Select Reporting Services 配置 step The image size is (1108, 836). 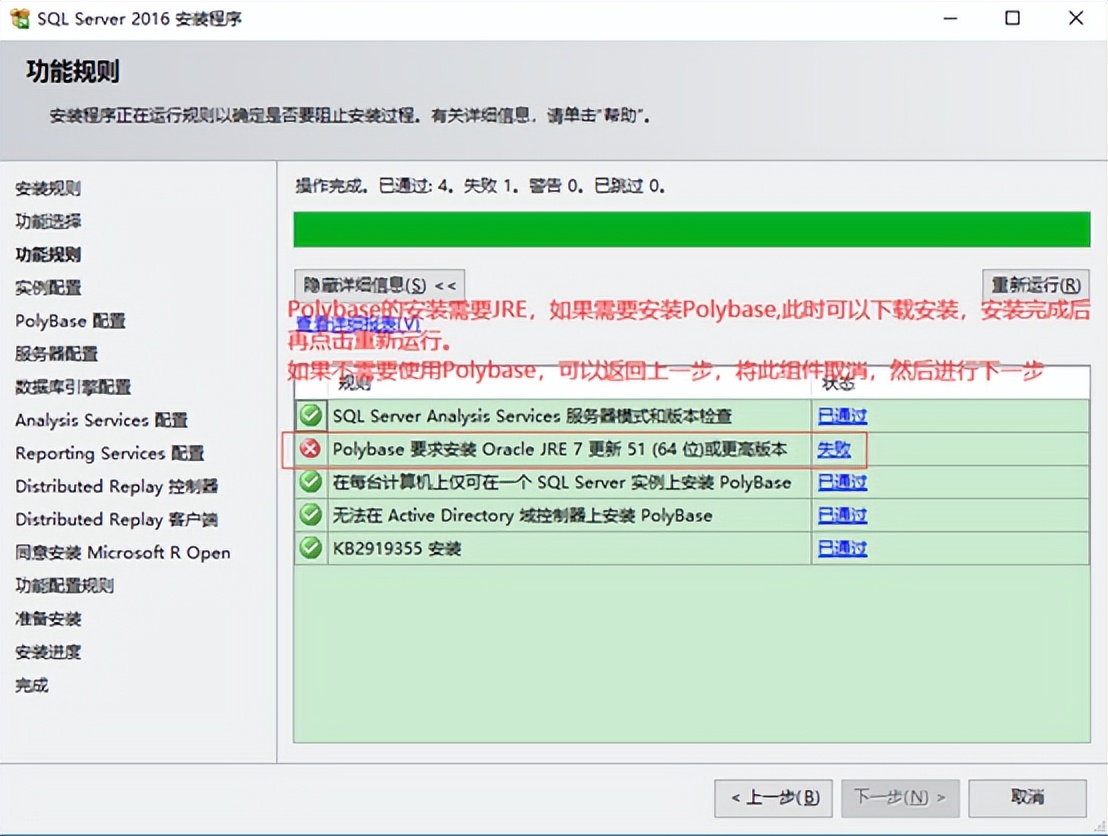[x=110, y=453]
